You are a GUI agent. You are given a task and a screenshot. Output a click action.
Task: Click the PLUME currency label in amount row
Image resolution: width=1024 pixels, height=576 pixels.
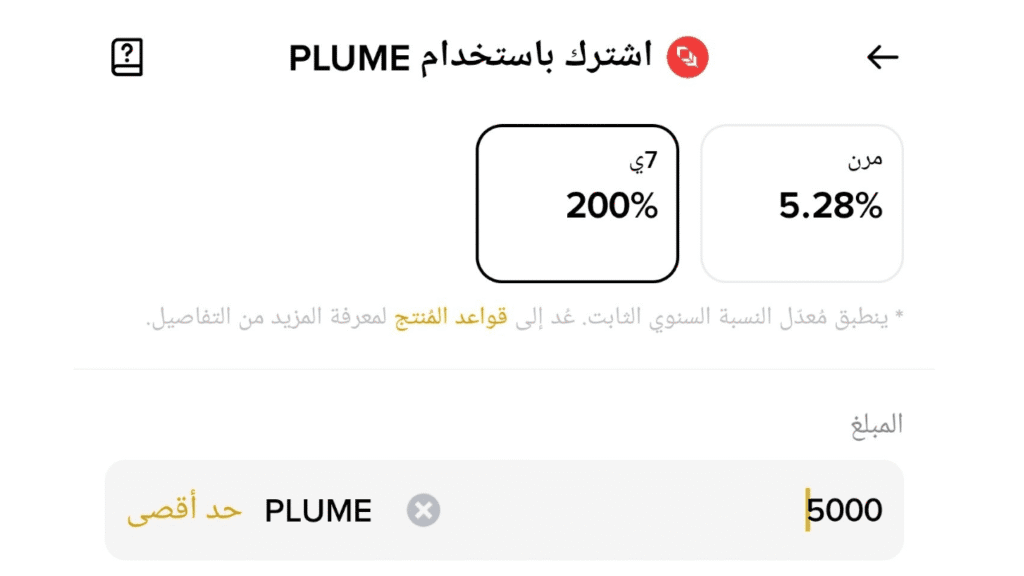pos(318,511)
